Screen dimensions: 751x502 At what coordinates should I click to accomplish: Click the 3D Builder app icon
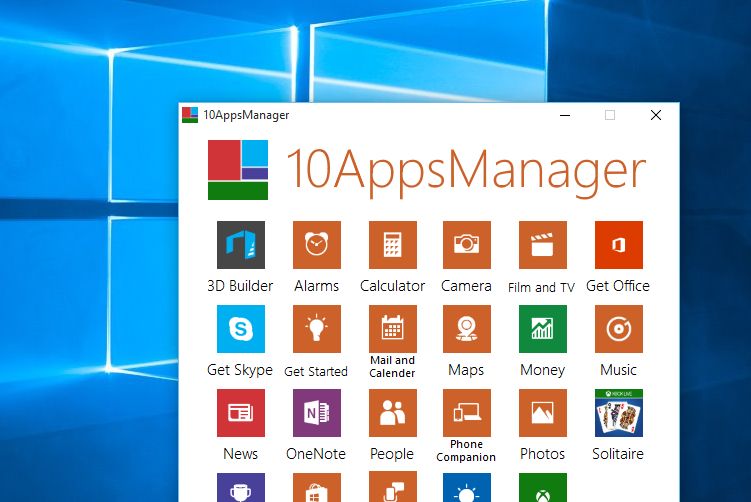[240, 245]
